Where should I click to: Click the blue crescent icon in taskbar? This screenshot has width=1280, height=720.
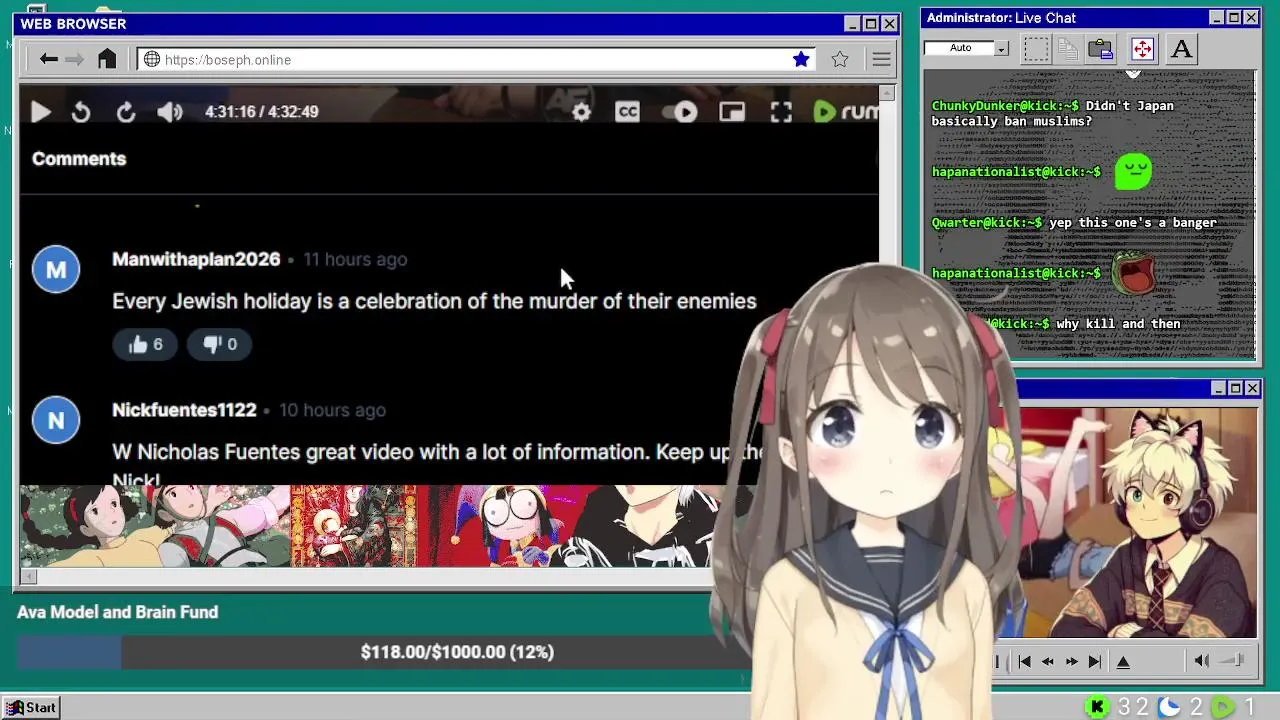point(1169,707)
